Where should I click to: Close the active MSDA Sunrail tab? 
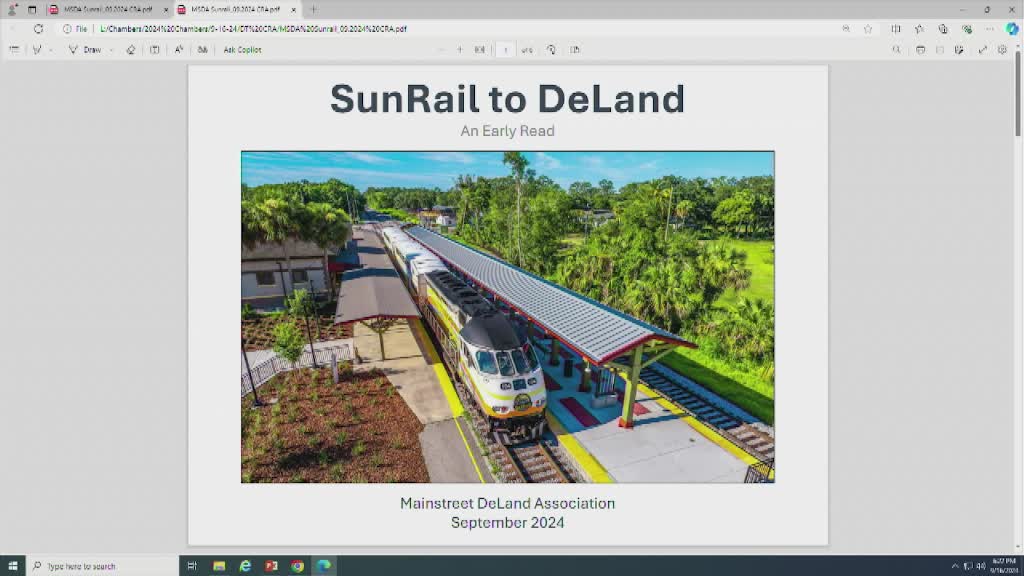pos(293,10)
